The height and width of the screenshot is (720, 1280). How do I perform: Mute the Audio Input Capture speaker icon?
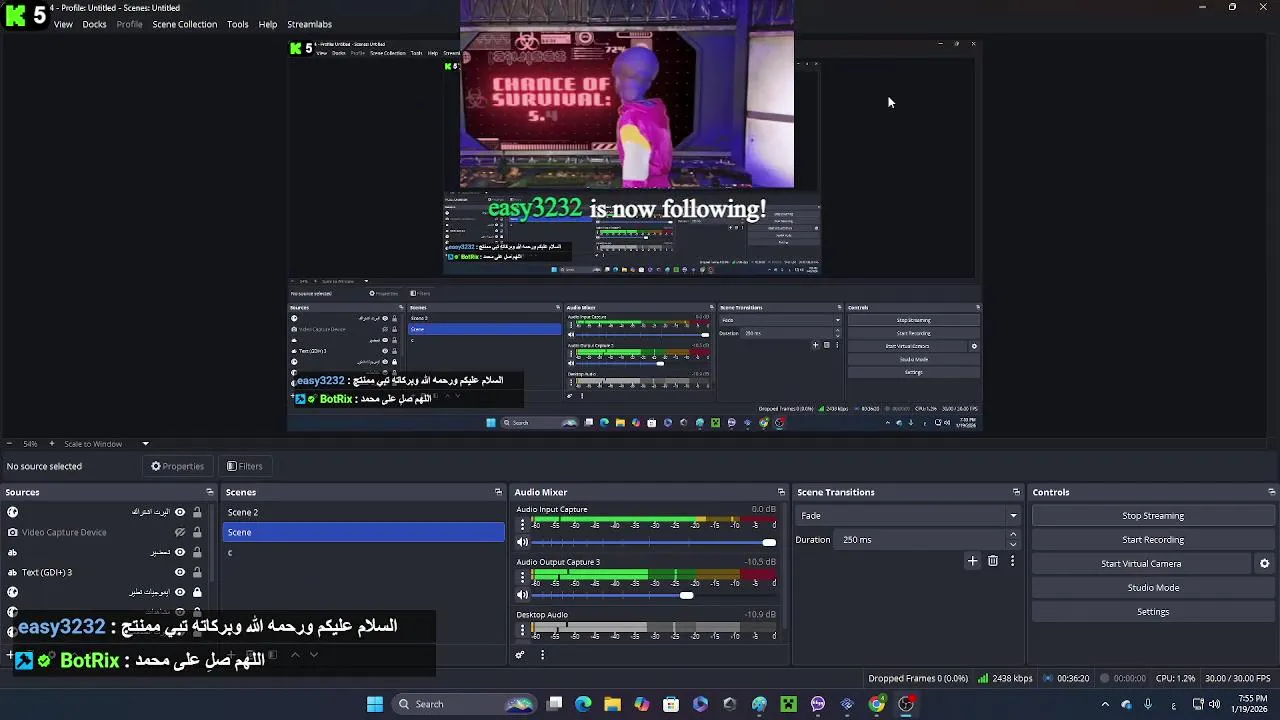tap(522, 542)
